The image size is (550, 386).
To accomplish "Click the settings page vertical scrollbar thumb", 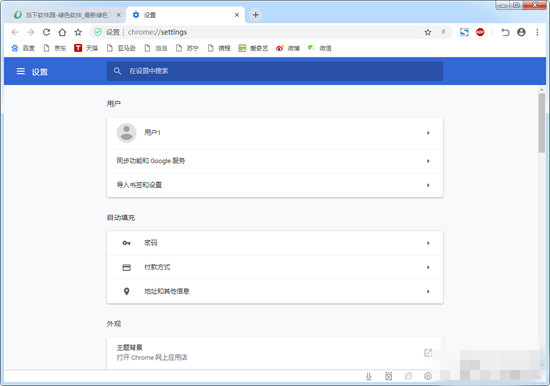I will point(542,123).
